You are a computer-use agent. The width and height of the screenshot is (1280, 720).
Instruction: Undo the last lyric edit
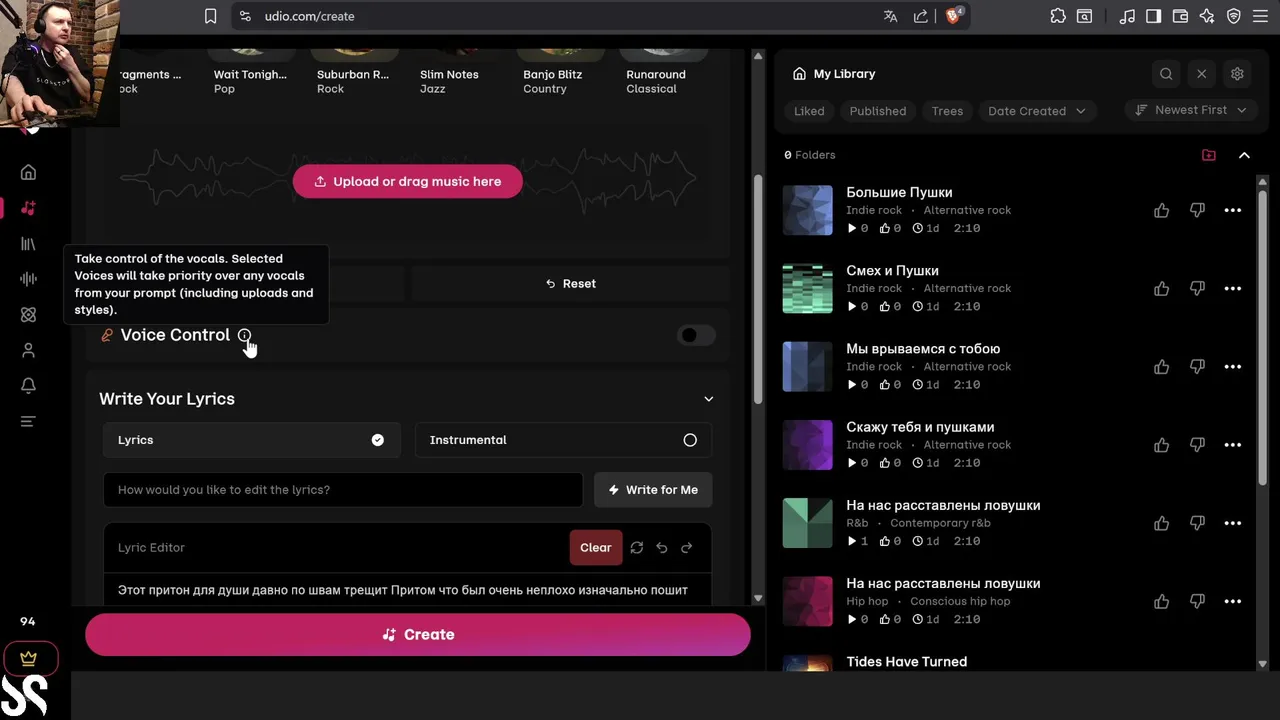661,547
